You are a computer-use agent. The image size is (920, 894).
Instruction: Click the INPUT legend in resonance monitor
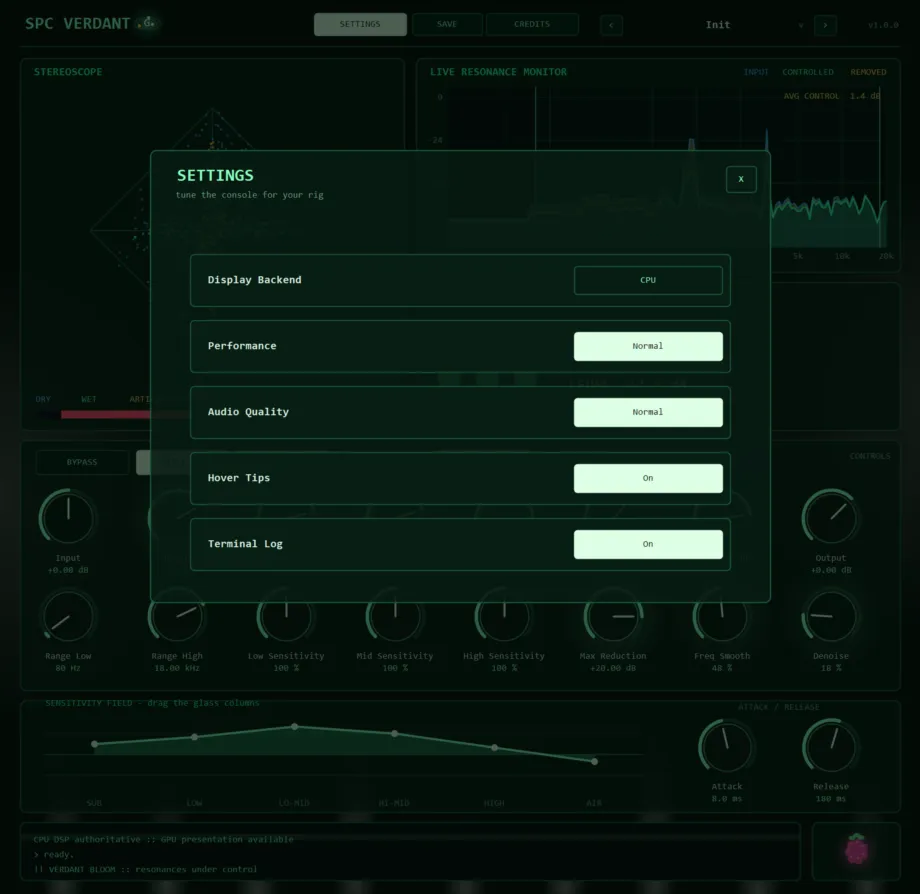pos(756,72)
